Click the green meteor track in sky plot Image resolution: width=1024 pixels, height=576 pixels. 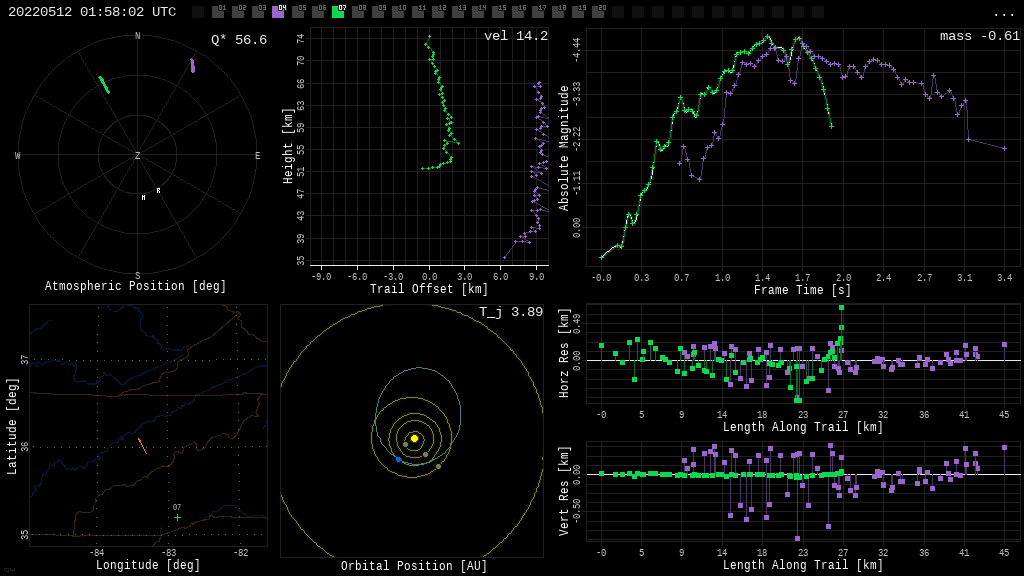point(104,85)
